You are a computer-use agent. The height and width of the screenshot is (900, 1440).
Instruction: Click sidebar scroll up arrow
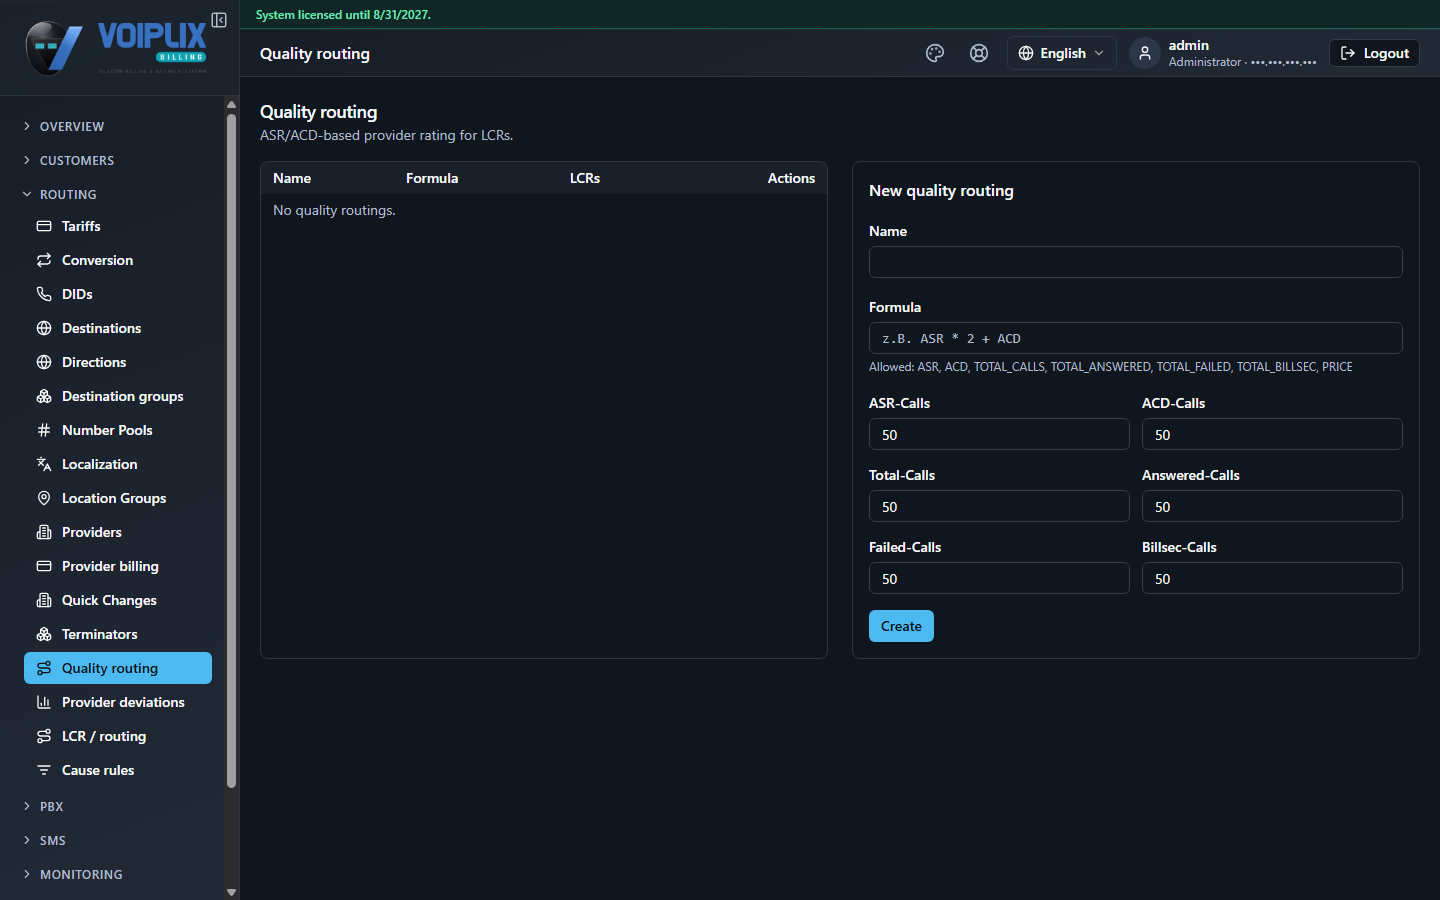point(231,104)
